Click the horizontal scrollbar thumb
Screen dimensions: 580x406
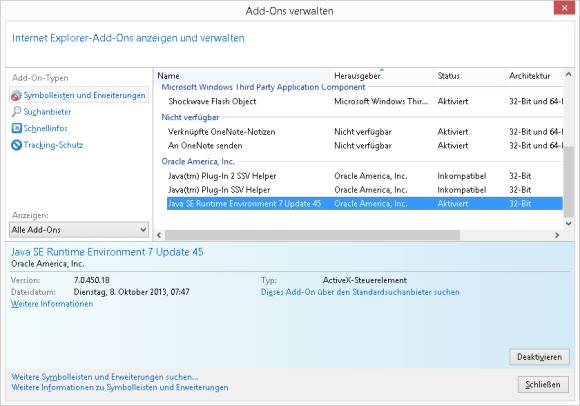[x=312, y=235]
